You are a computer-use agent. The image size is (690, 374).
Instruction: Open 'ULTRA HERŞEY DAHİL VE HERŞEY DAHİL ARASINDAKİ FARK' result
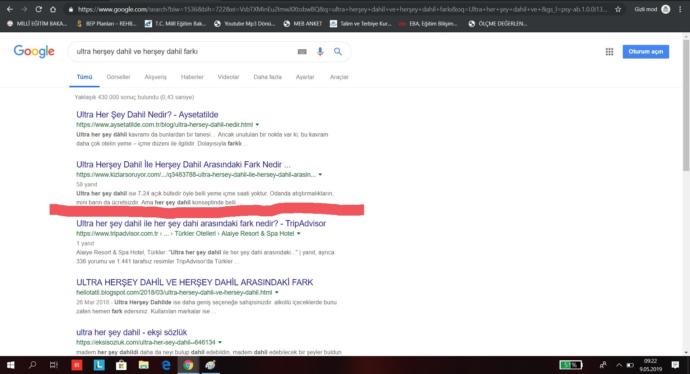[195, 282]
